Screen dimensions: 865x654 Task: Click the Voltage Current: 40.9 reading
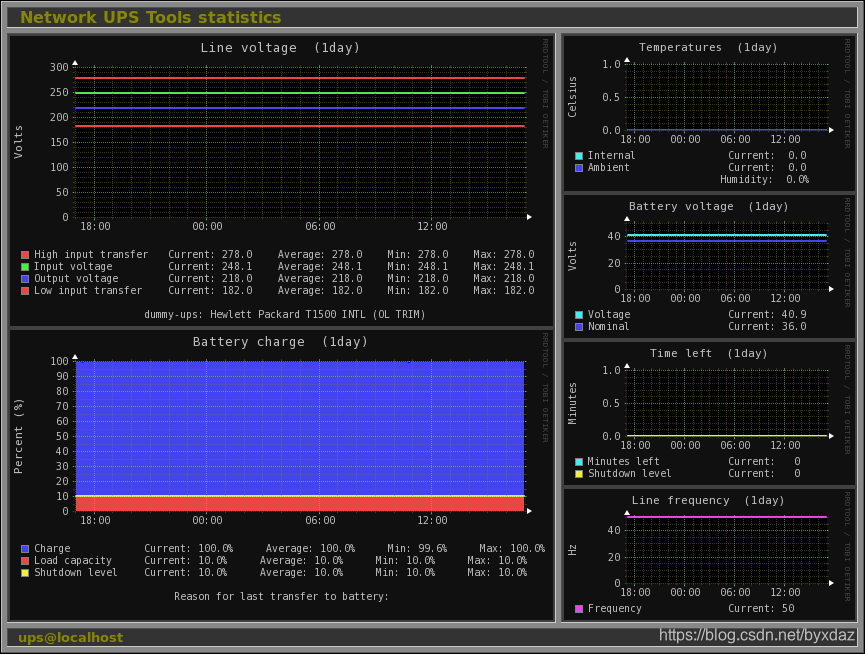click(x=767, y=315)
